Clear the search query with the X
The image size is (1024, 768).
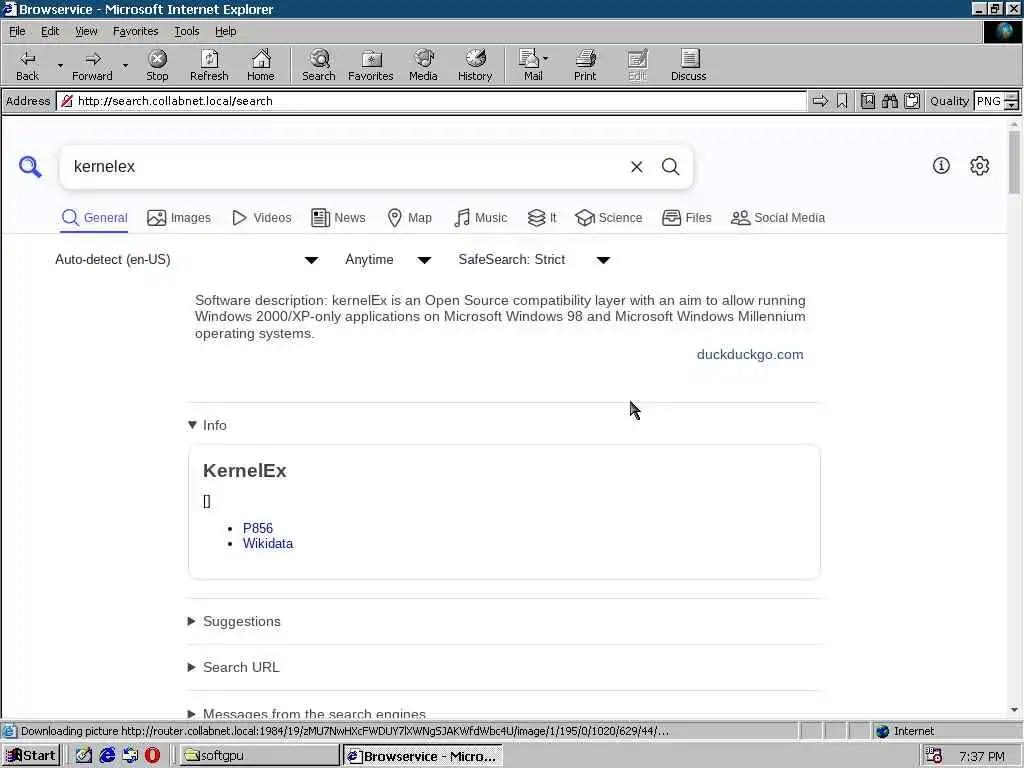pos(636,167)
